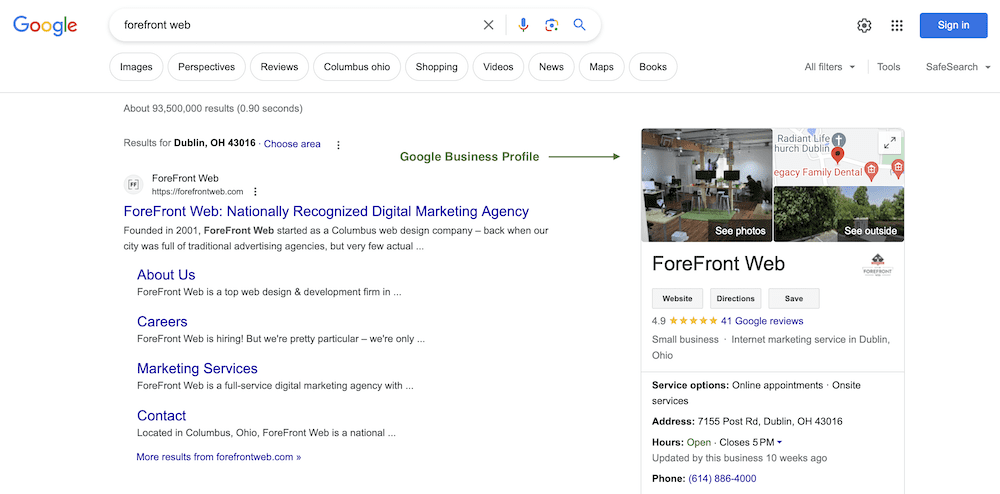Click the Save button in business profile

[794, 298]
